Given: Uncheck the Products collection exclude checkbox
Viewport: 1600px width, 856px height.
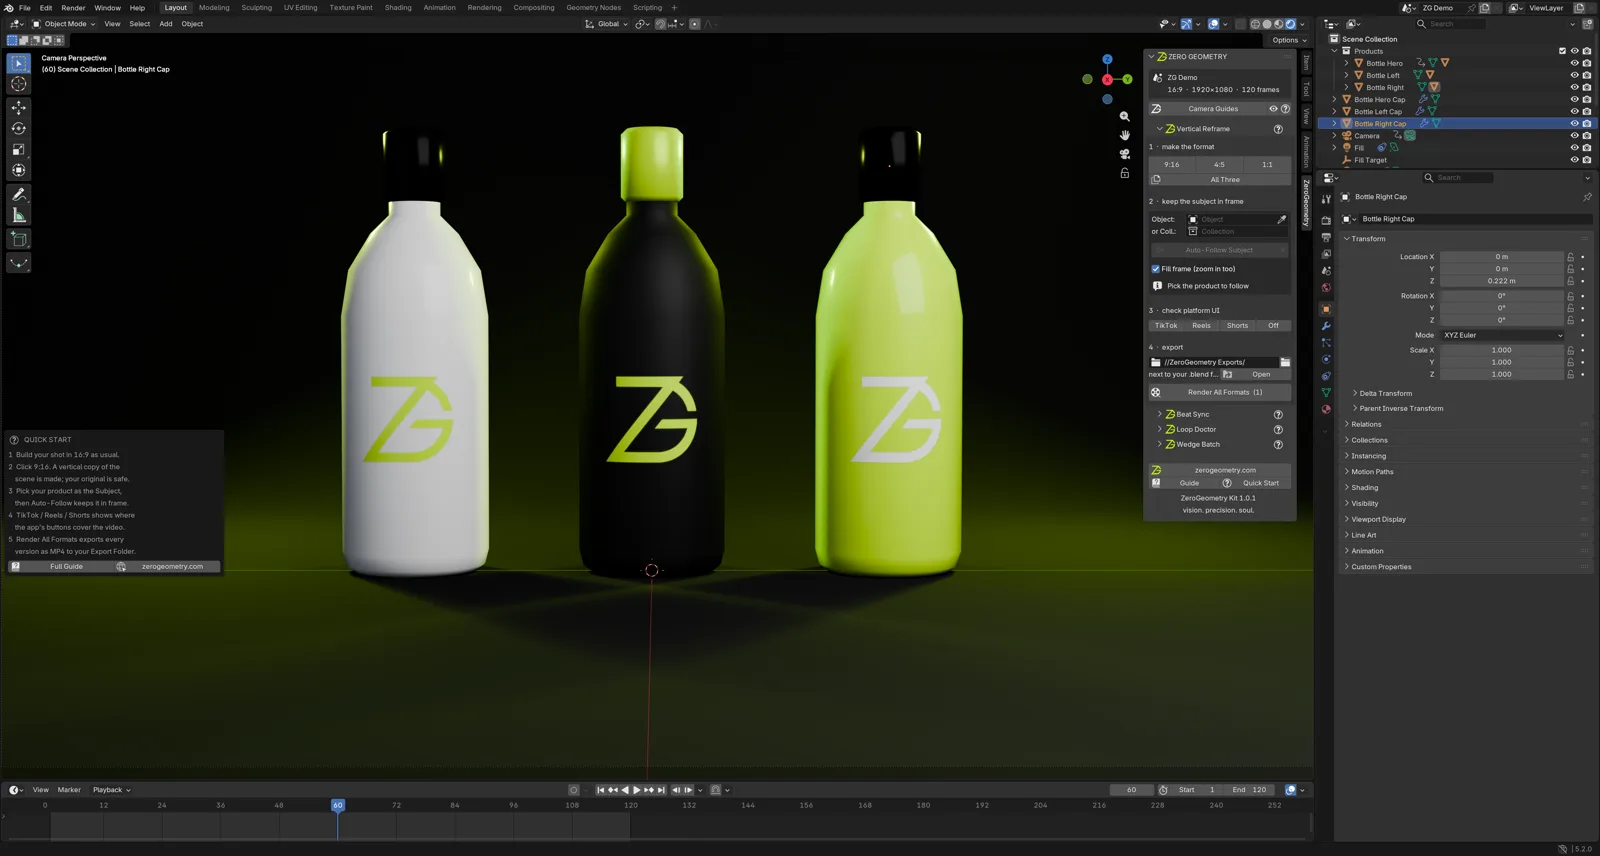Looking at the screenshot, I should pos(1562,51).
